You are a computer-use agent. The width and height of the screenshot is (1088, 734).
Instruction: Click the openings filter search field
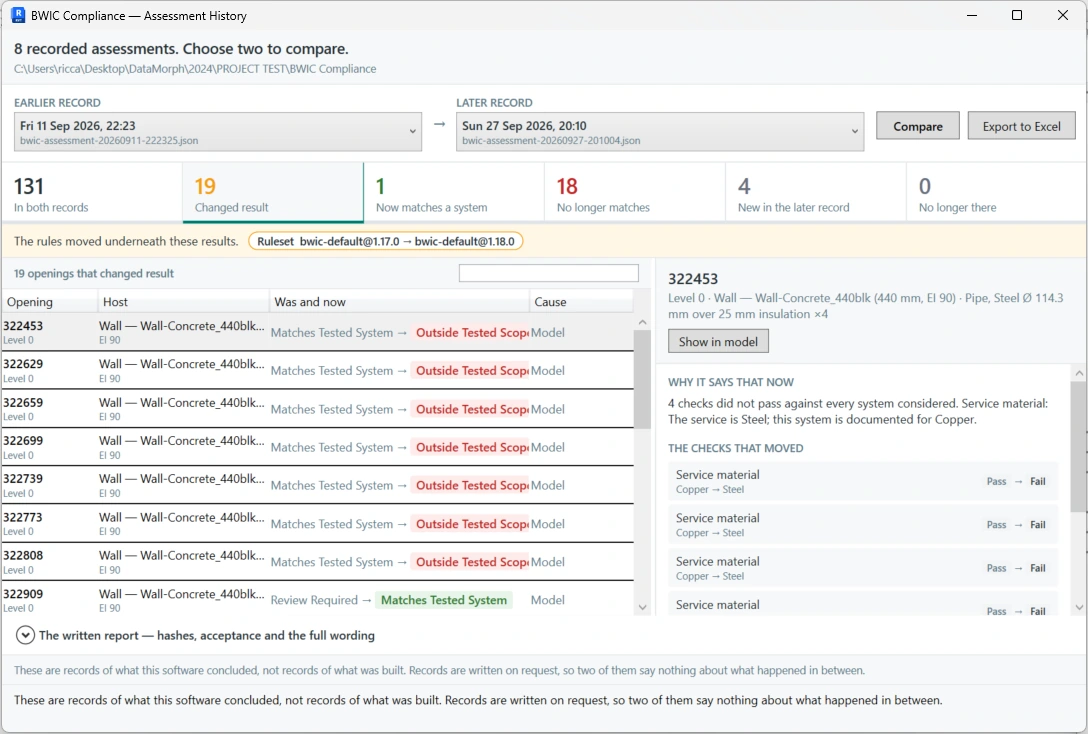coord(549,273)
